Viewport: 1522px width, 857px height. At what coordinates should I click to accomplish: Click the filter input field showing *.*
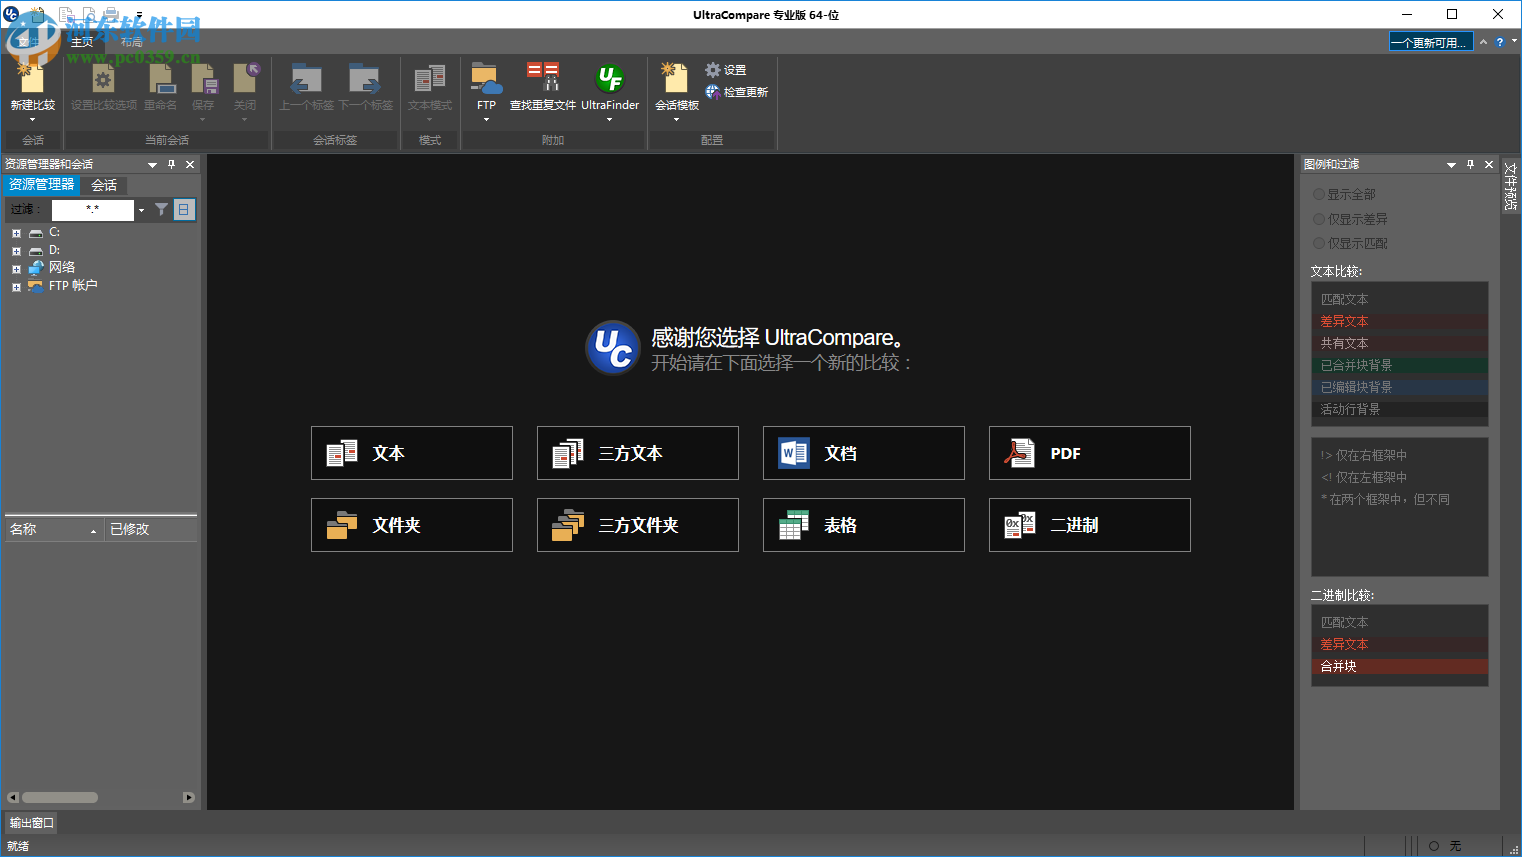coord(95,210)
